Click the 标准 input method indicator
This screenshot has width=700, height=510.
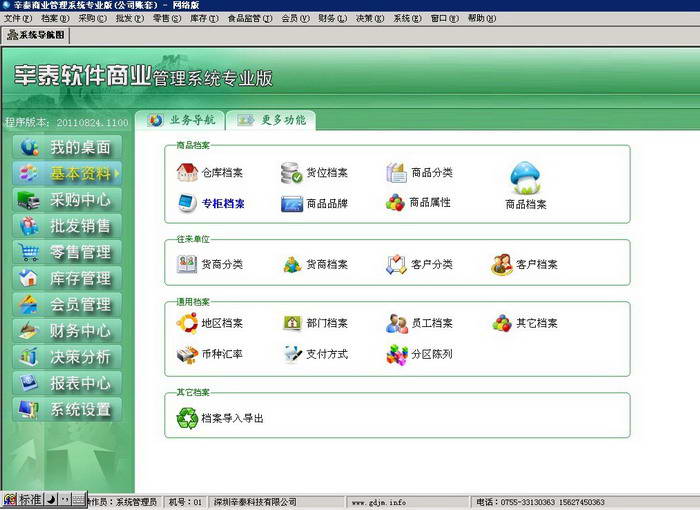pos(30,499)
